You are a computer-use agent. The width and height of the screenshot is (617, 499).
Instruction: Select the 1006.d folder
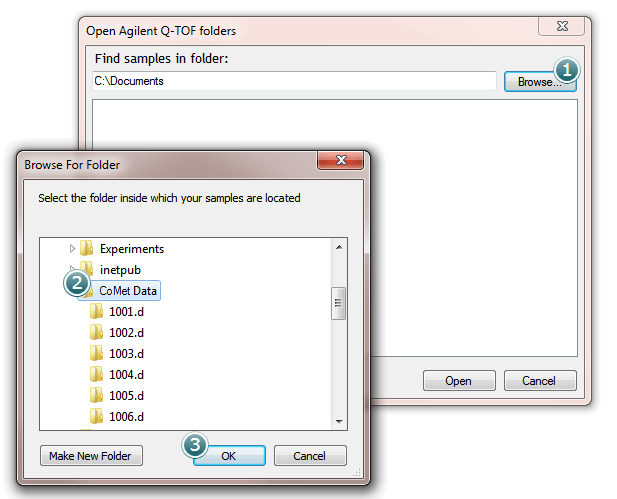pos(126,416)
